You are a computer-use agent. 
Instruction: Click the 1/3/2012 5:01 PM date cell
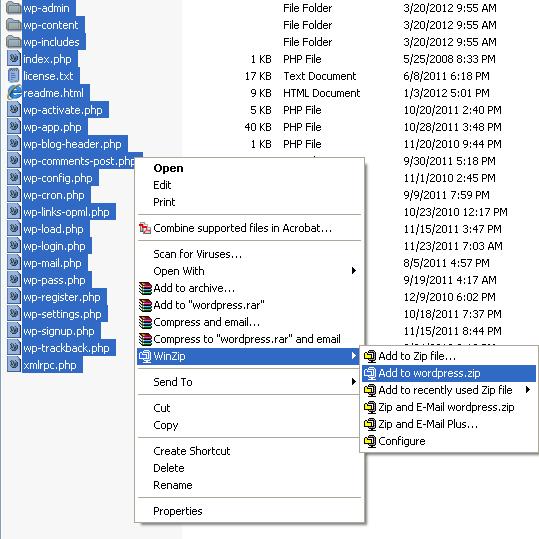click(446, 93)
